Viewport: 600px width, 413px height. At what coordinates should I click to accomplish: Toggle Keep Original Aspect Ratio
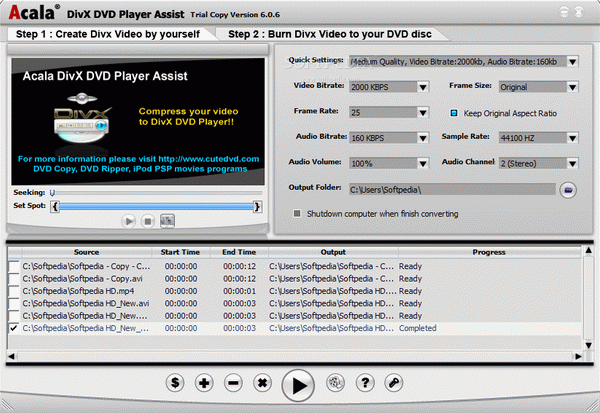pos(454,113)
